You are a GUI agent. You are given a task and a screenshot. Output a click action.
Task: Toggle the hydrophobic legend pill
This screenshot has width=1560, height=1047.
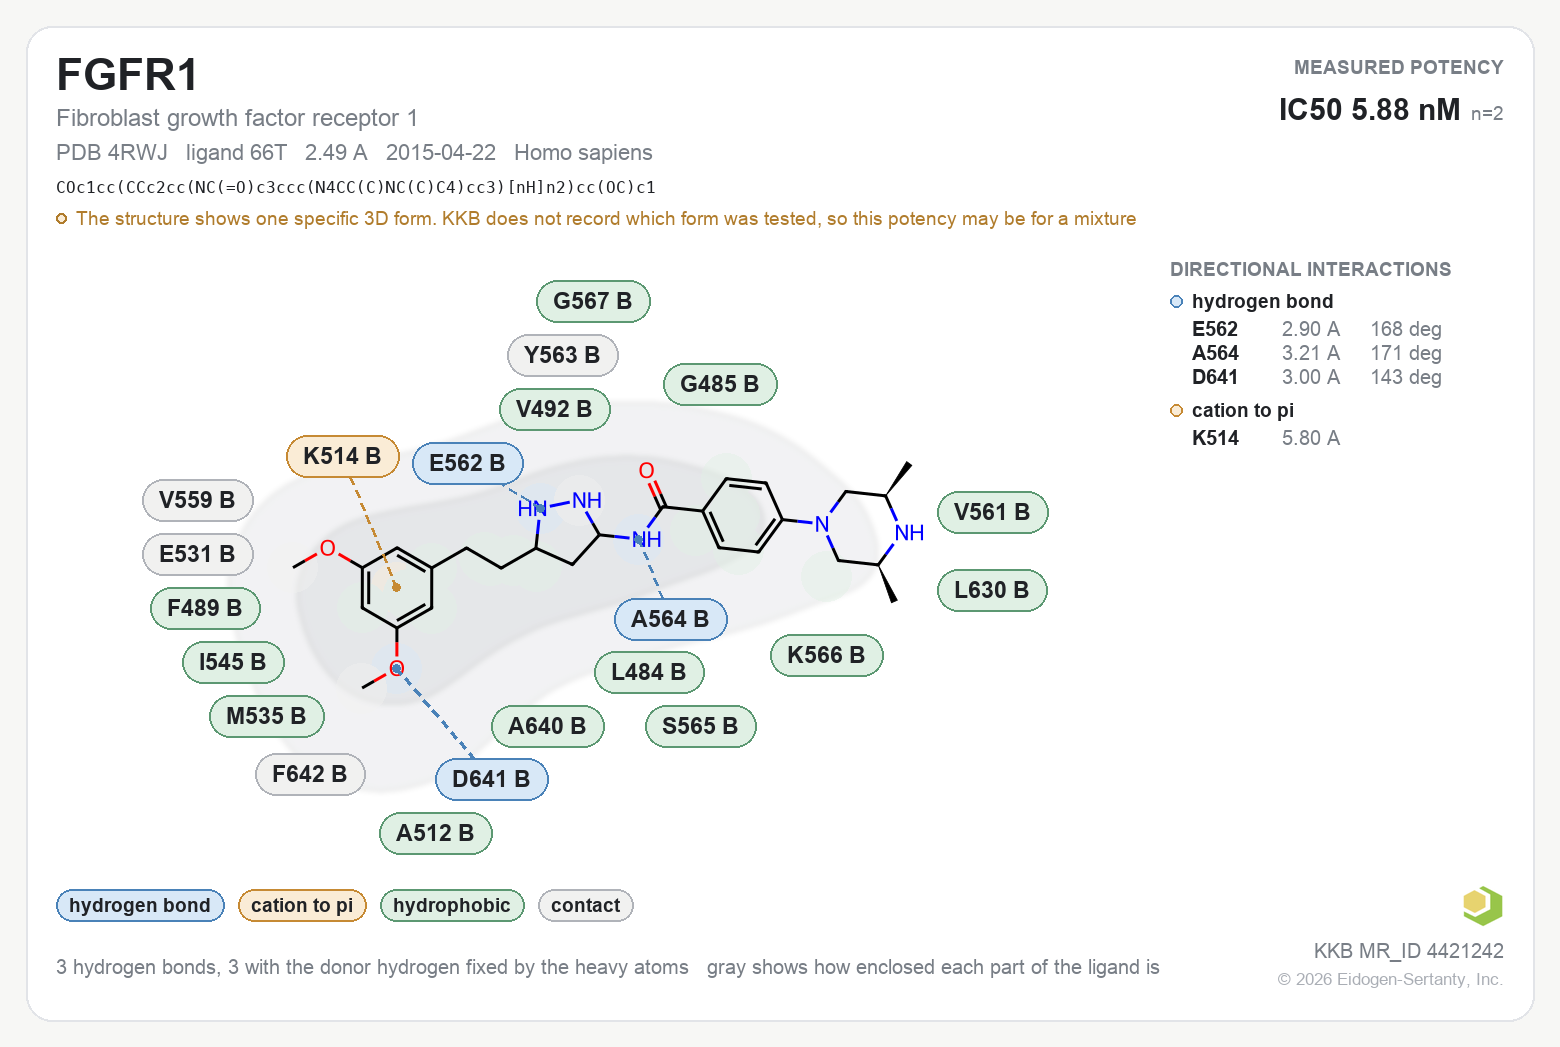click(x=452, y=905)
